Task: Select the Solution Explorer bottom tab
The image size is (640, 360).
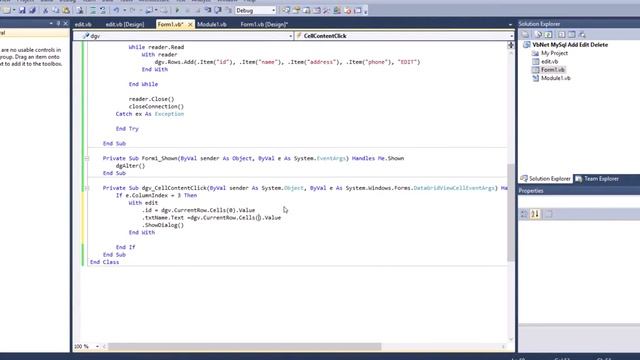Action: [545, 179]
